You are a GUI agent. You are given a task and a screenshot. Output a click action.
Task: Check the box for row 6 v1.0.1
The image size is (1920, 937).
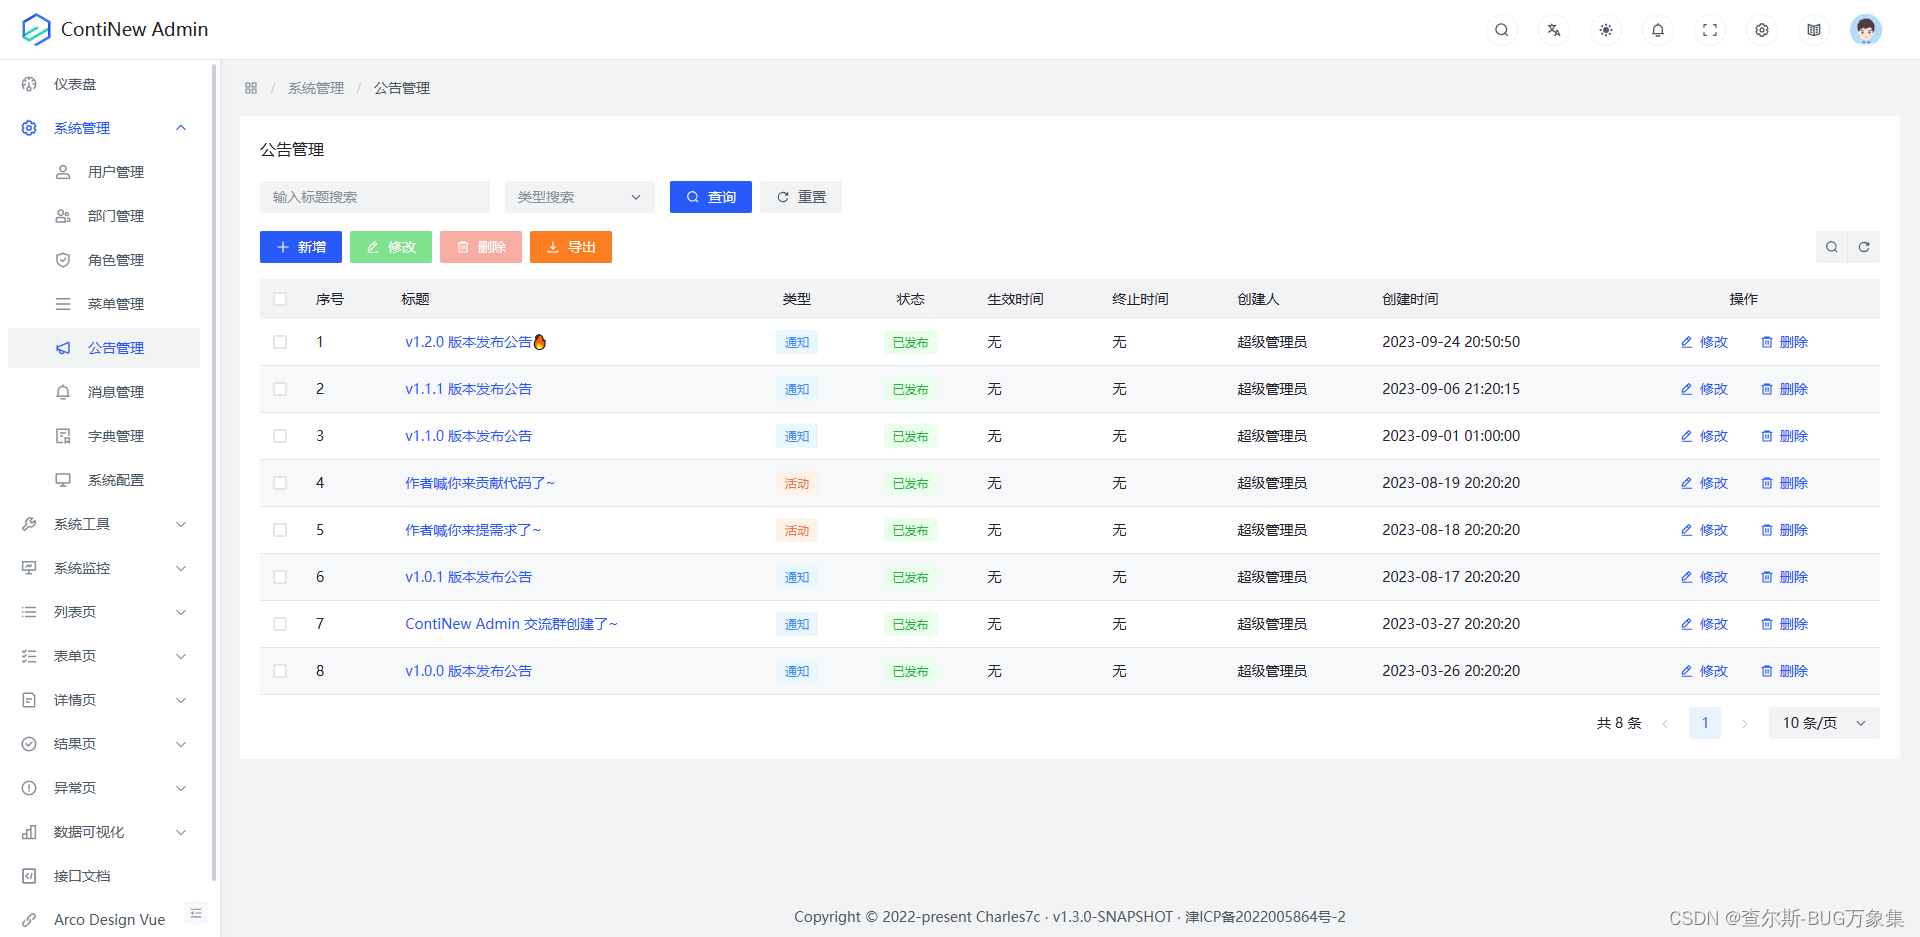pos(280,577)
